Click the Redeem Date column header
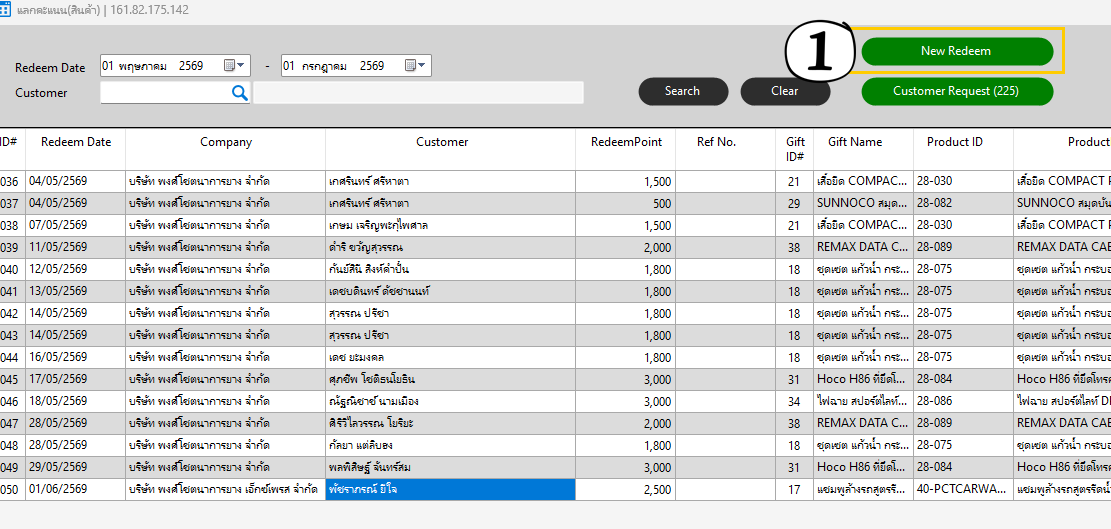Image resolution: width=1111 pixels, height=529 pixels. click(76, 142)
